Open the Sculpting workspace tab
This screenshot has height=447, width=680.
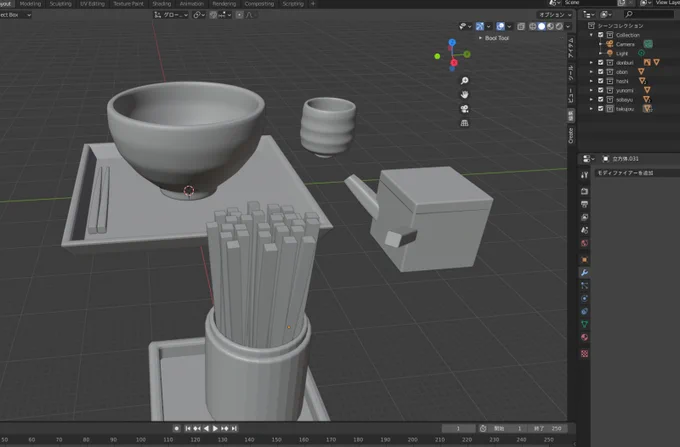(60, 3)
